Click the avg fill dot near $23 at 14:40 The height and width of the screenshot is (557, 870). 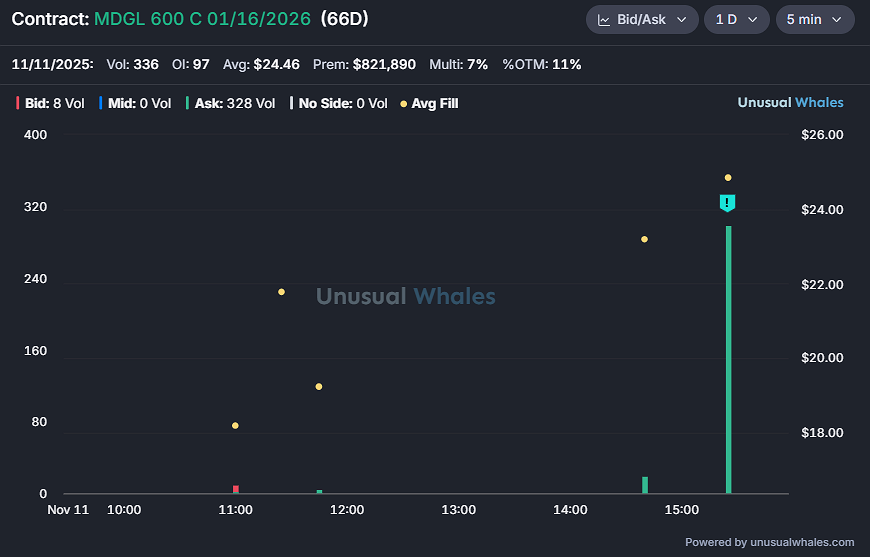(x=644, y=239)
